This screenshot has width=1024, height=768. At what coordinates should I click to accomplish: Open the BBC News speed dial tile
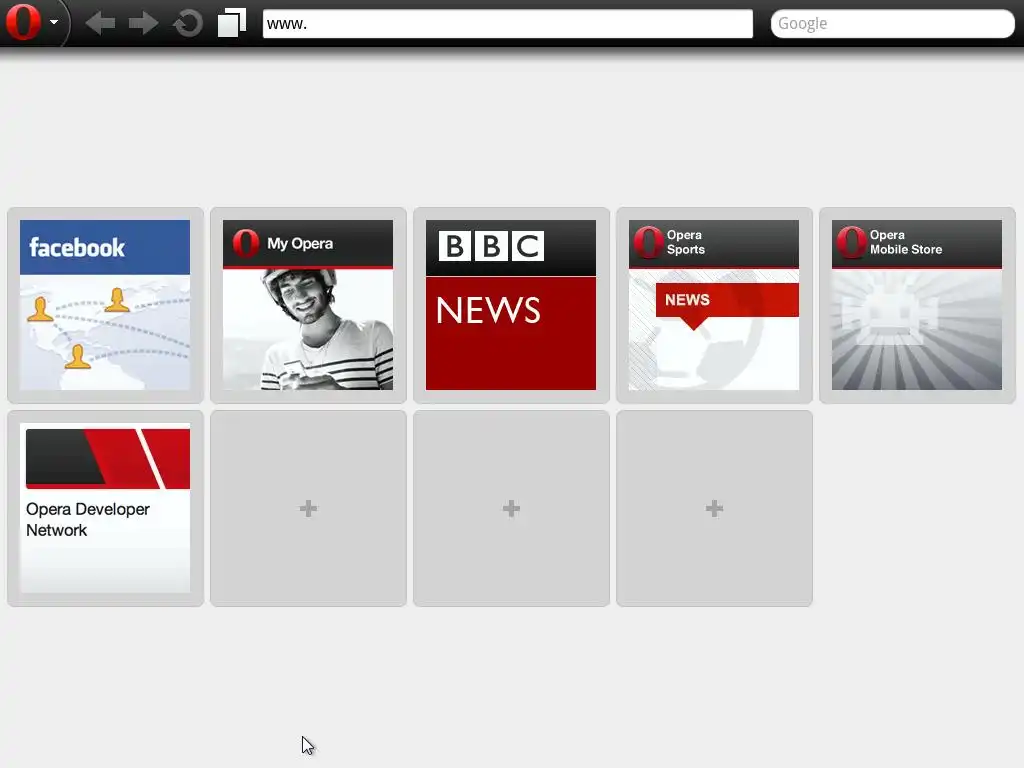[511, 305]
